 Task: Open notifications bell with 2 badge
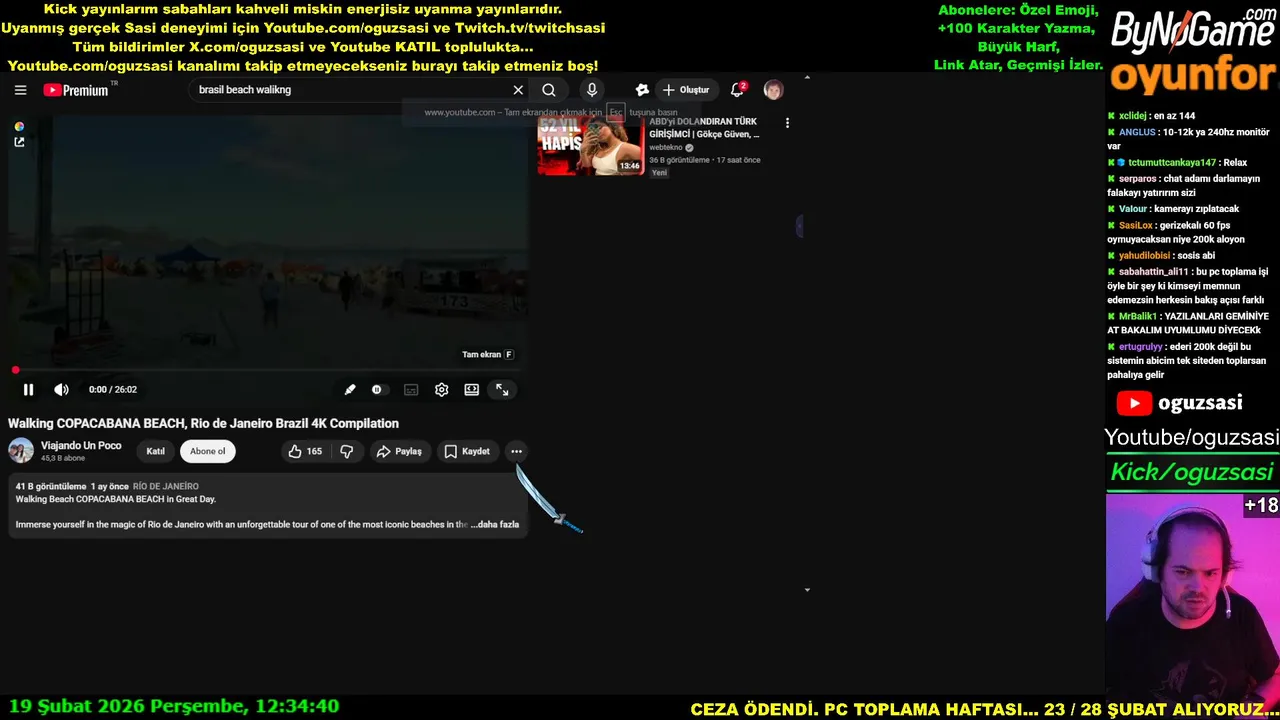(x=738, y=90)
